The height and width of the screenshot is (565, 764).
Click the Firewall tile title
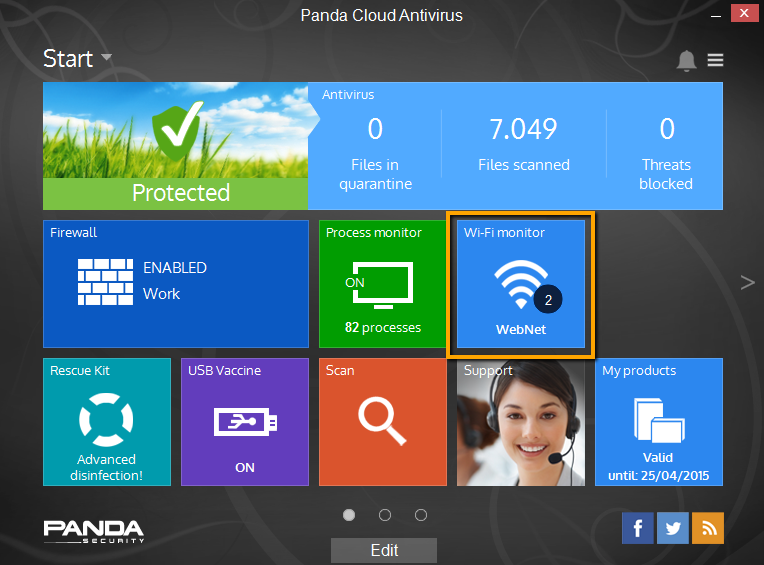point(74,232)
